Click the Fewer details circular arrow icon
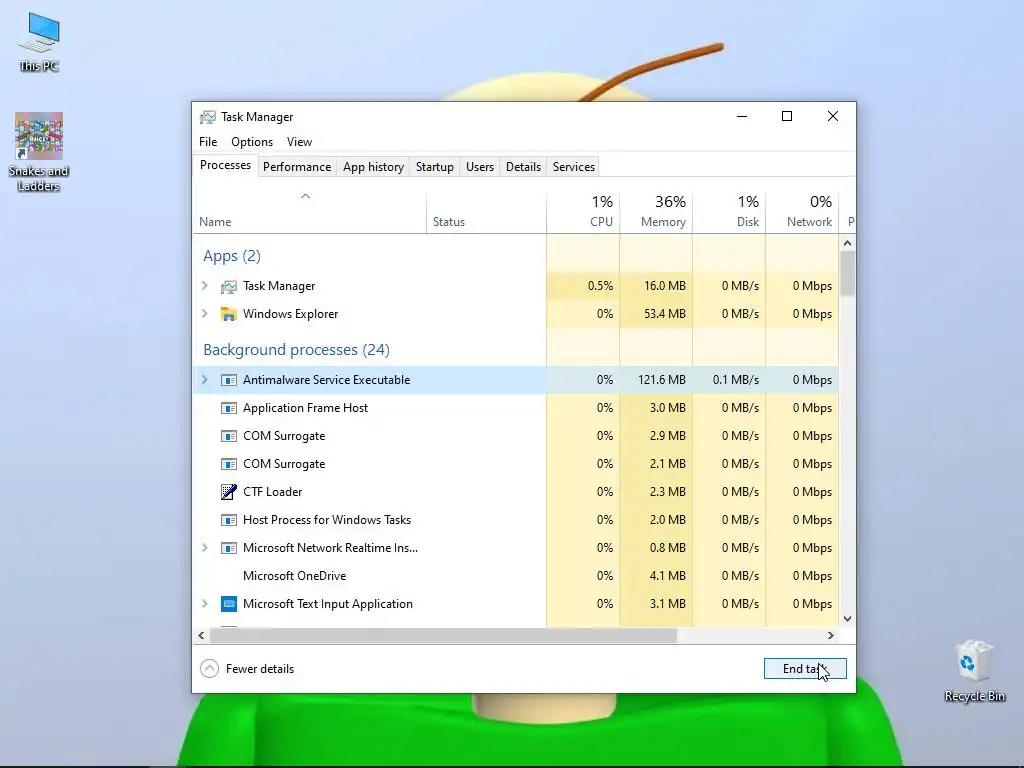Viewport: 1024px width, 768px height. click(x=209, y=669)
